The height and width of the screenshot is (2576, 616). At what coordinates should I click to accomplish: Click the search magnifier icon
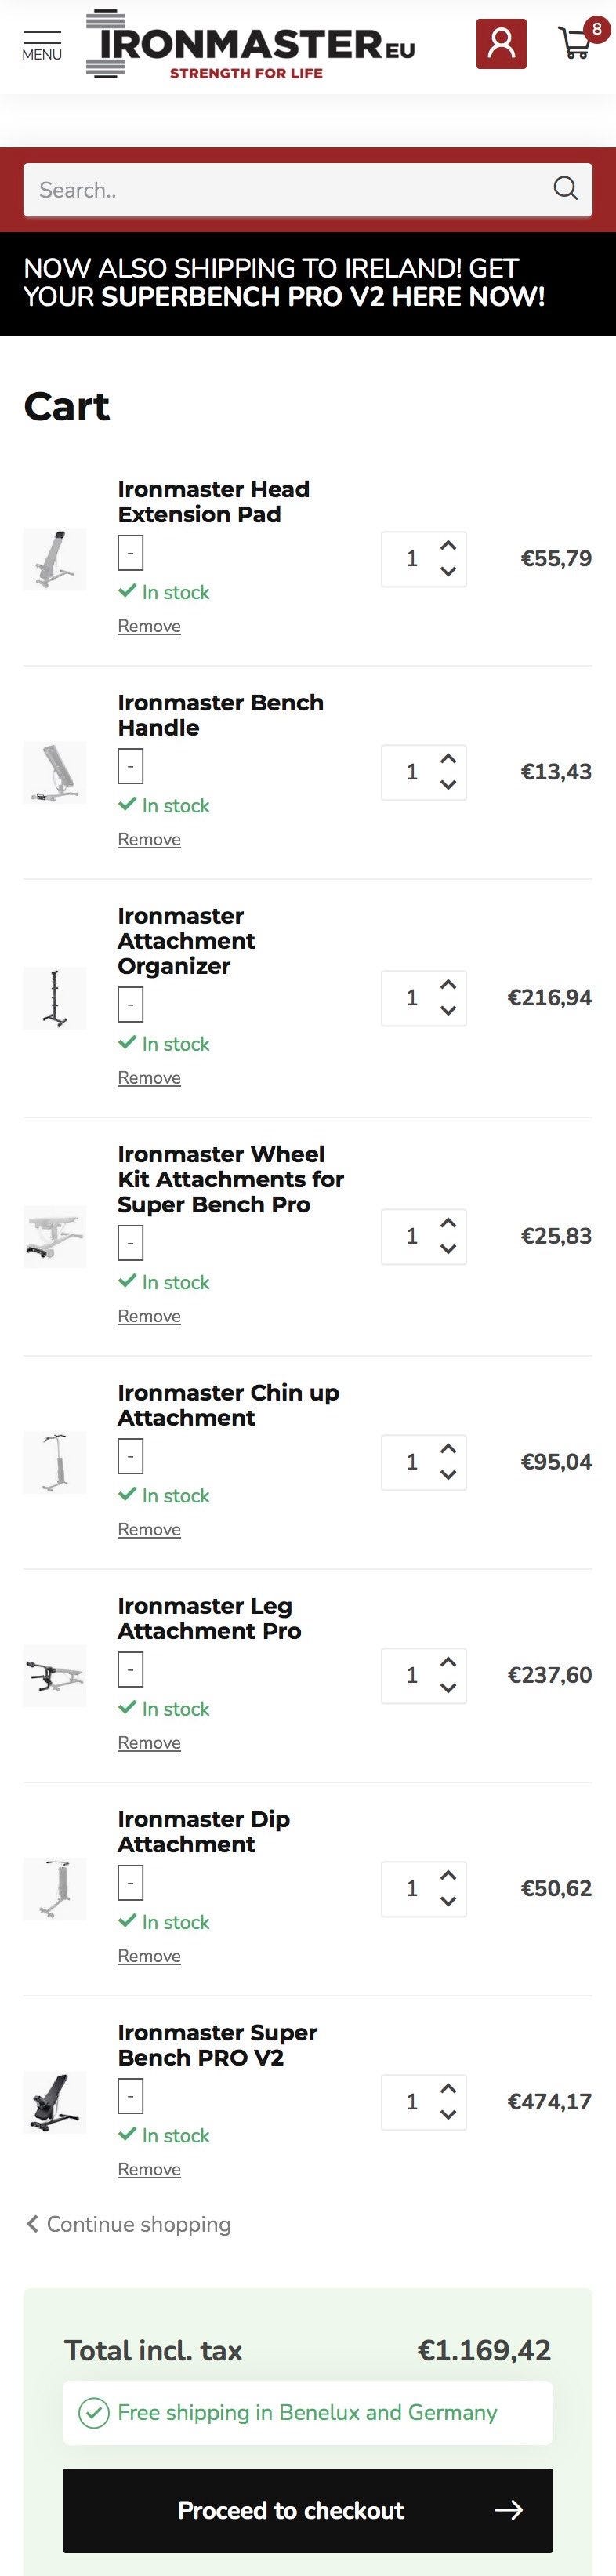[565, 189]
